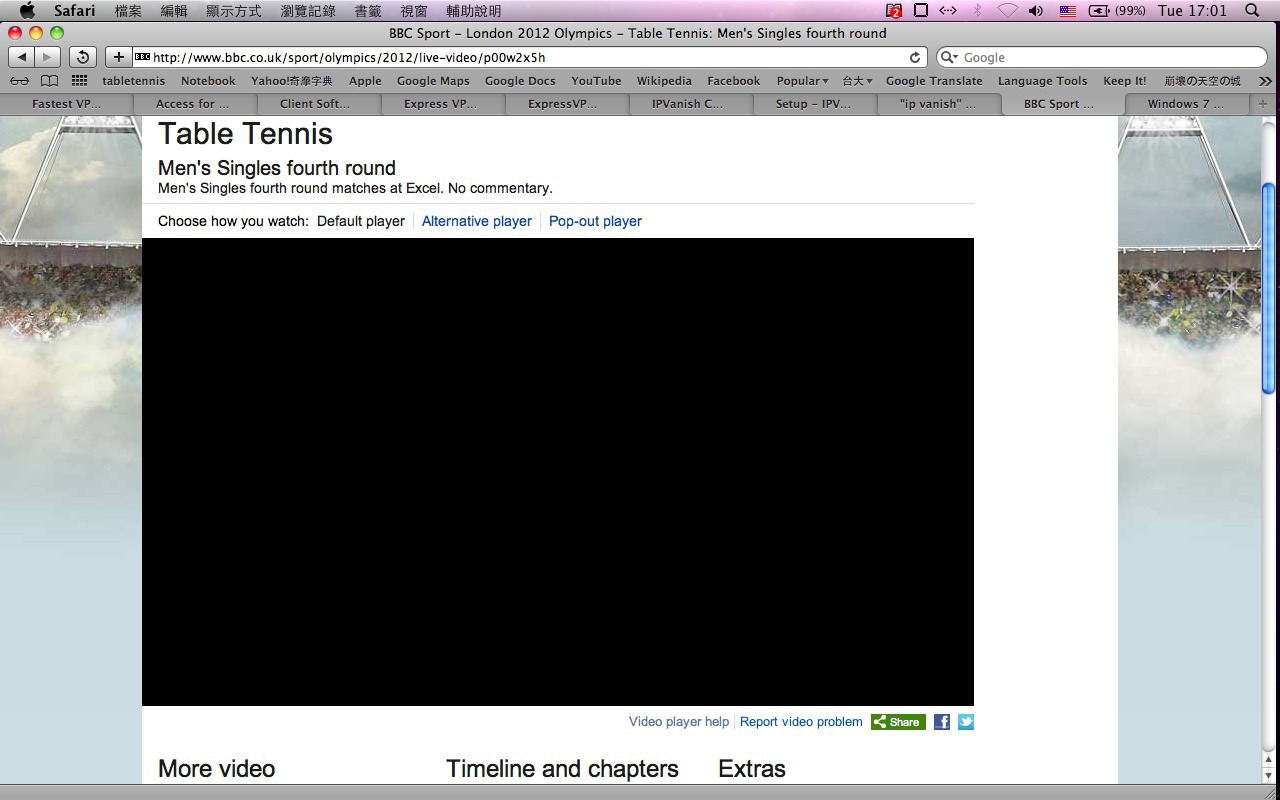The height and width of the screenshot is (800, 1280).
Task: Click the Wi-Fi status icon
Action: click(1008, 11)
